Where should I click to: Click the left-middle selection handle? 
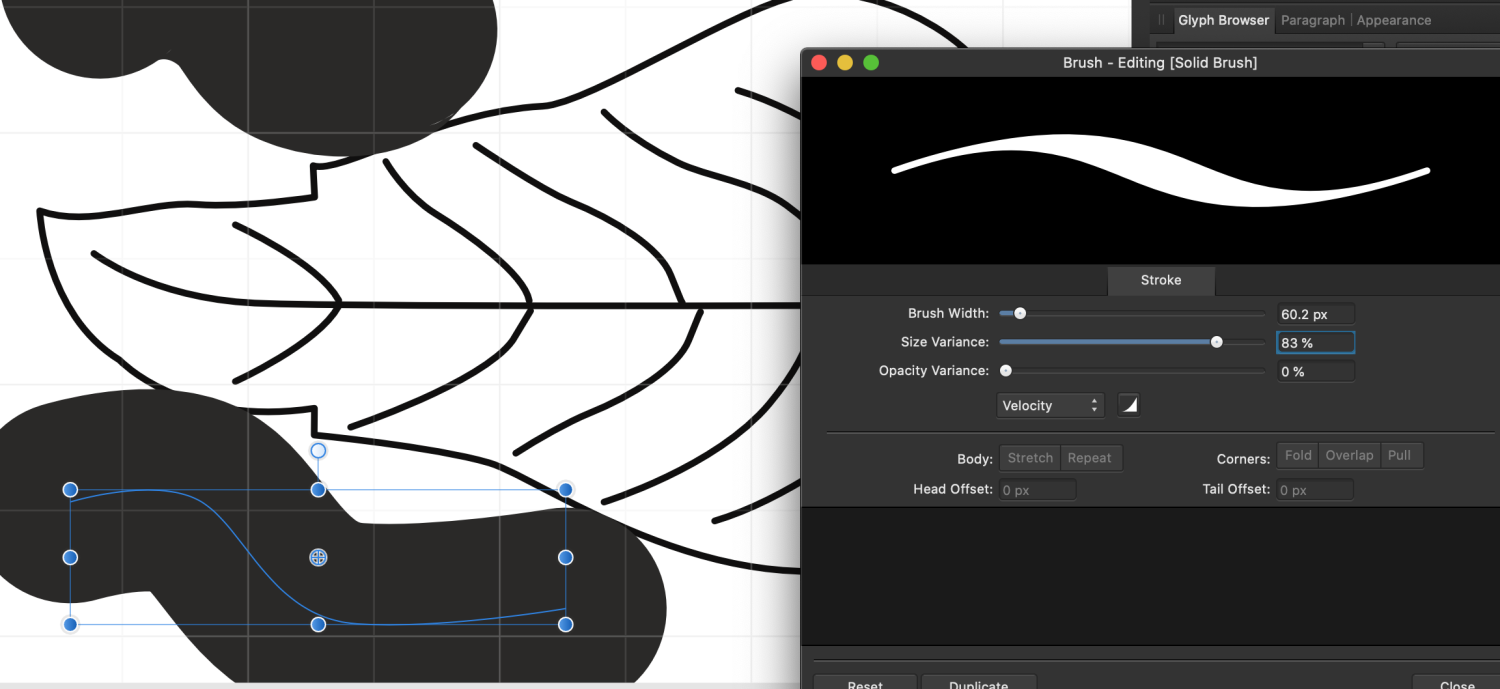pyautogui.click(x=70, y=557)
